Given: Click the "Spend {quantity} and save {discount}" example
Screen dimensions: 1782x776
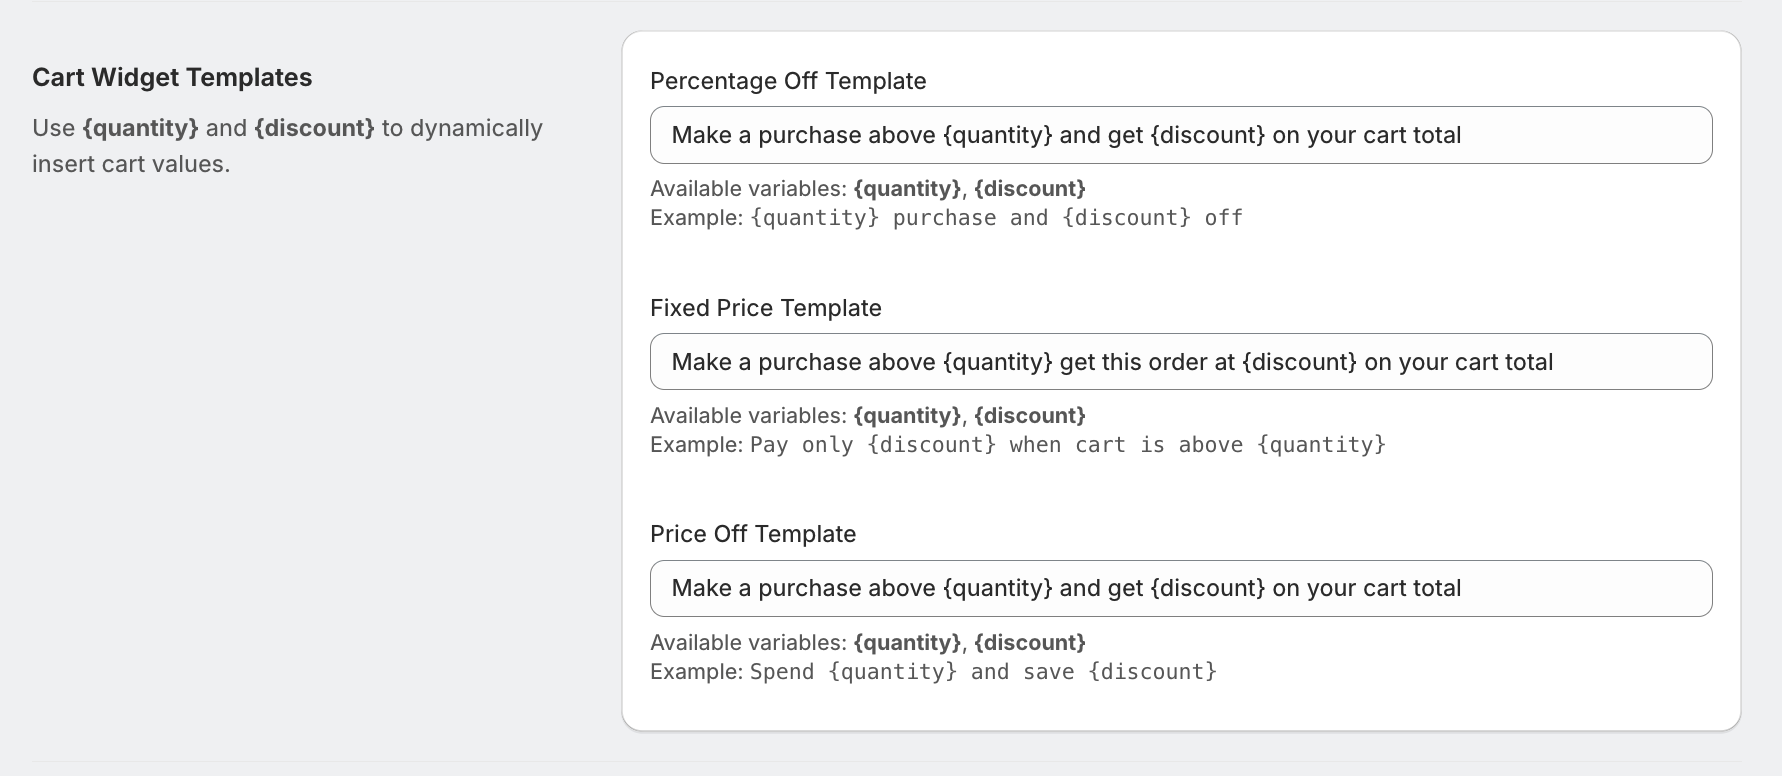Looking at the screenshot, I should (x=983, y=672).
